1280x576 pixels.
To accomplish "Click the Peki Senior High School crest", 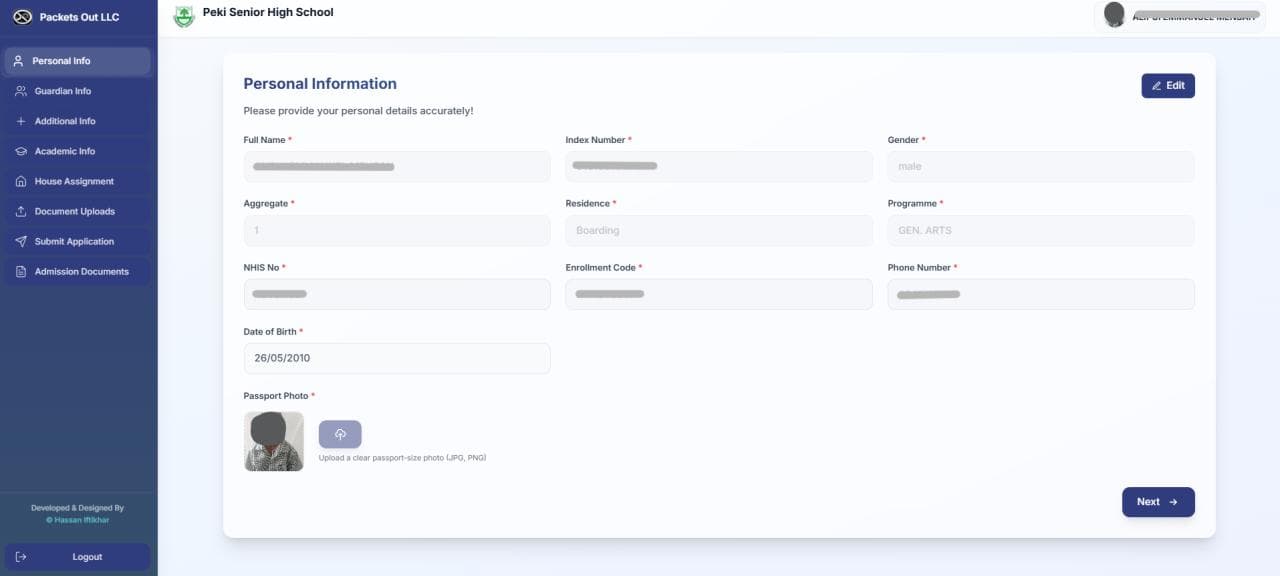I will (x=184, y=16).
